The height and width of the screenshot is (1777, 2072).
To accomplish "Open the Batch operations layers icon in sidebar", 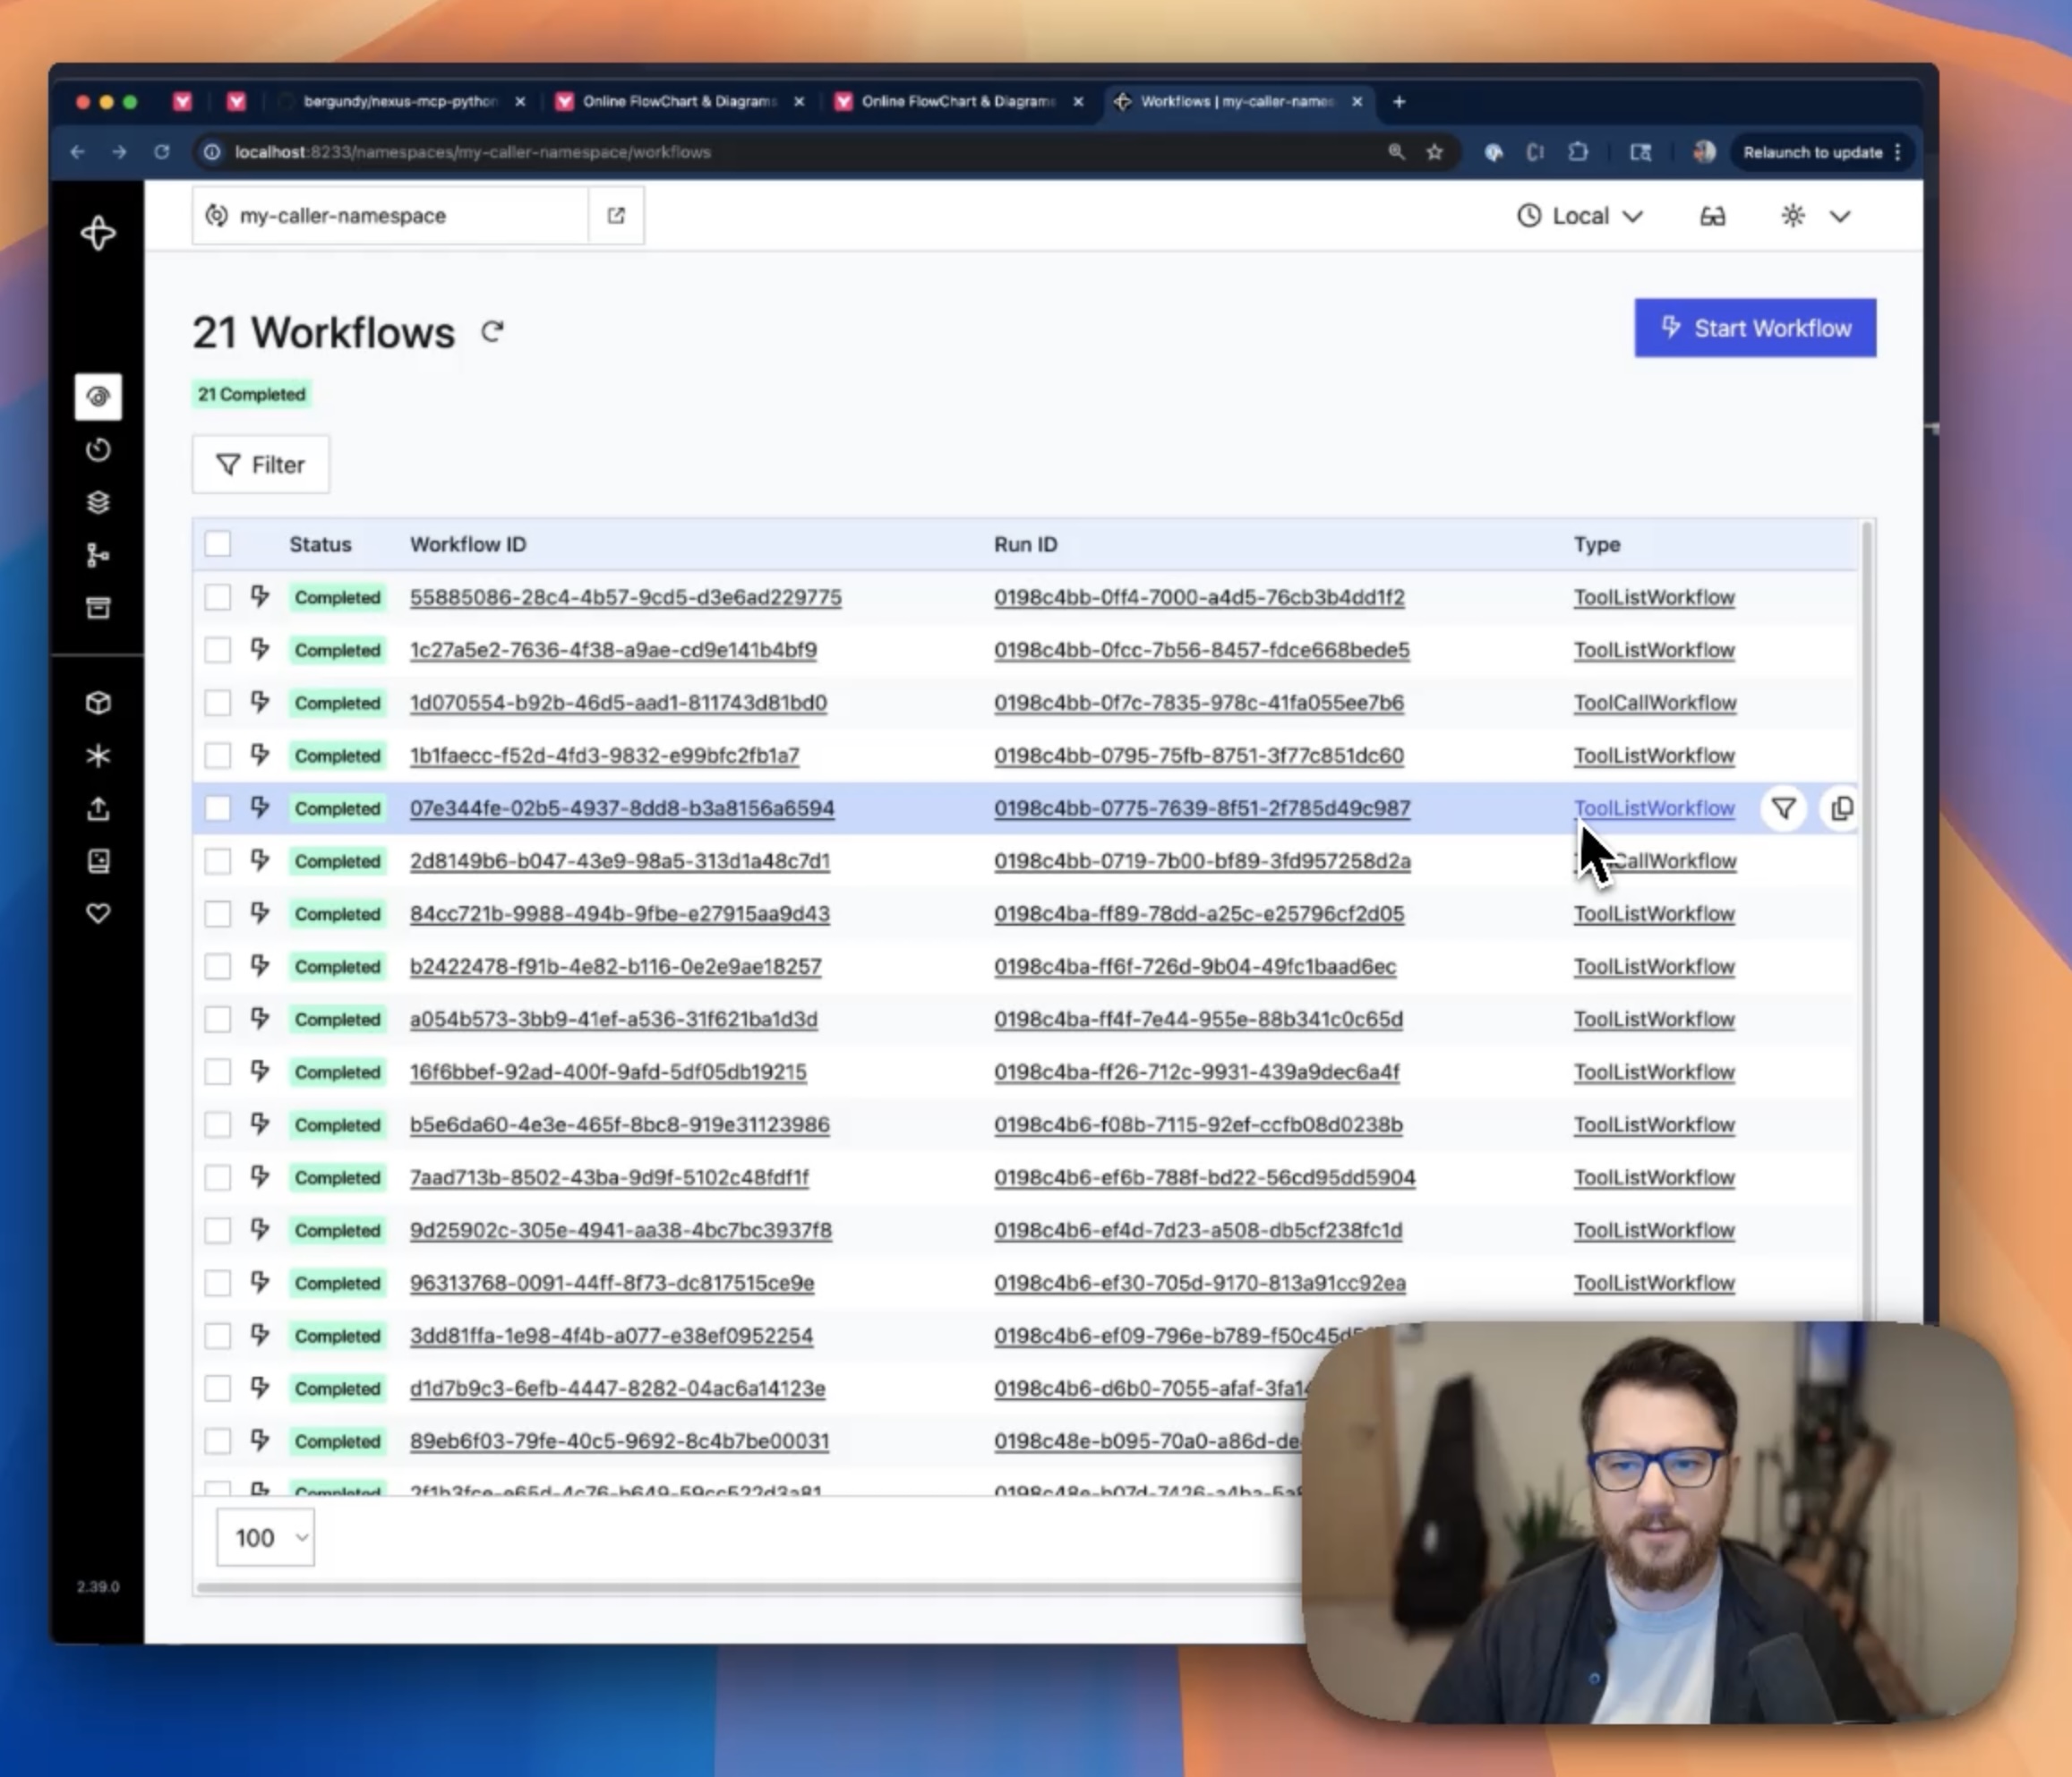I will [x=98, y=502].
